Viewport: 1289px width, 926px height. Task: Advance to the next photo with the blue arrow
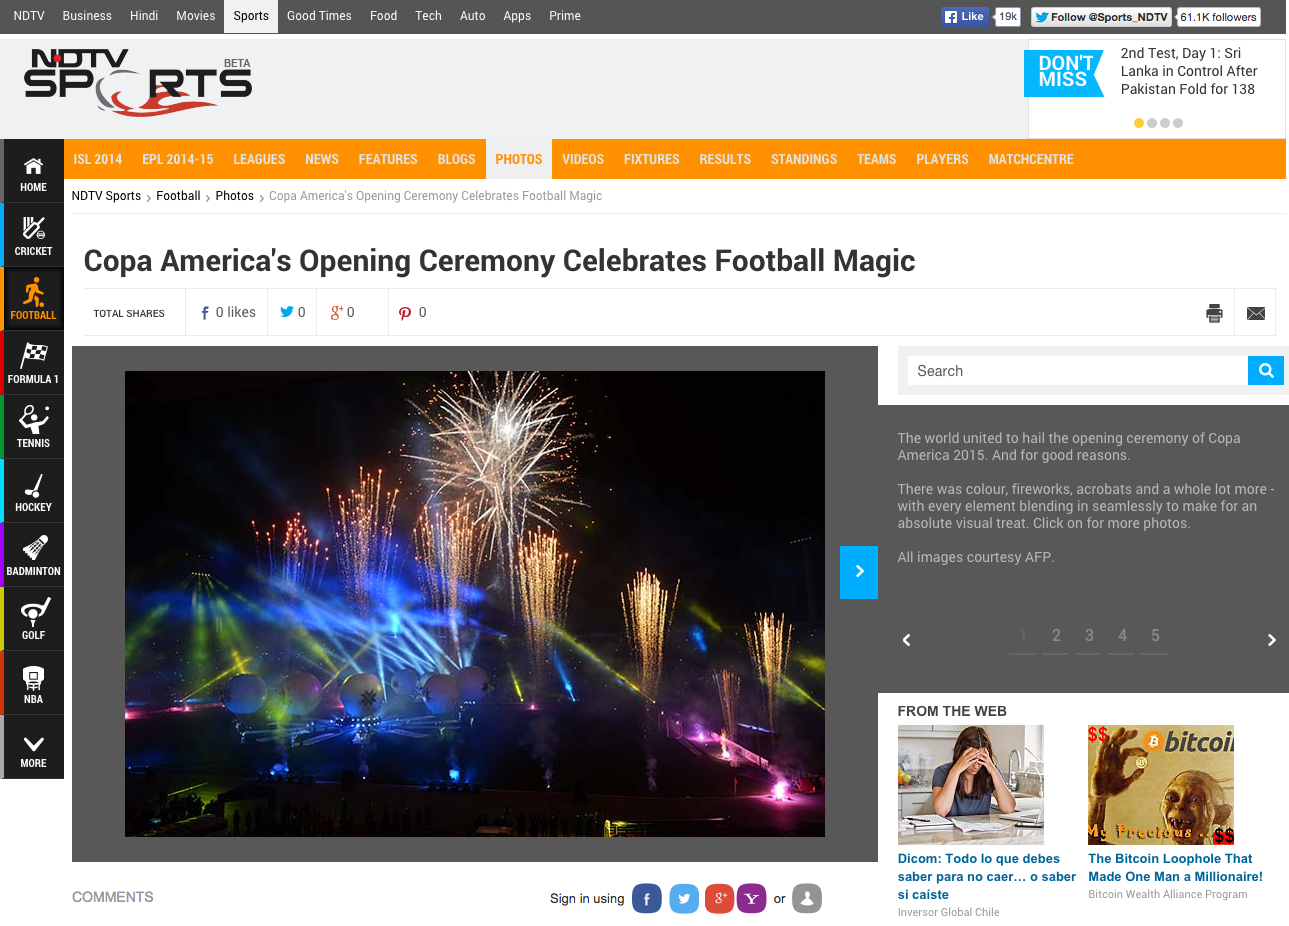(x=859, y=572)
